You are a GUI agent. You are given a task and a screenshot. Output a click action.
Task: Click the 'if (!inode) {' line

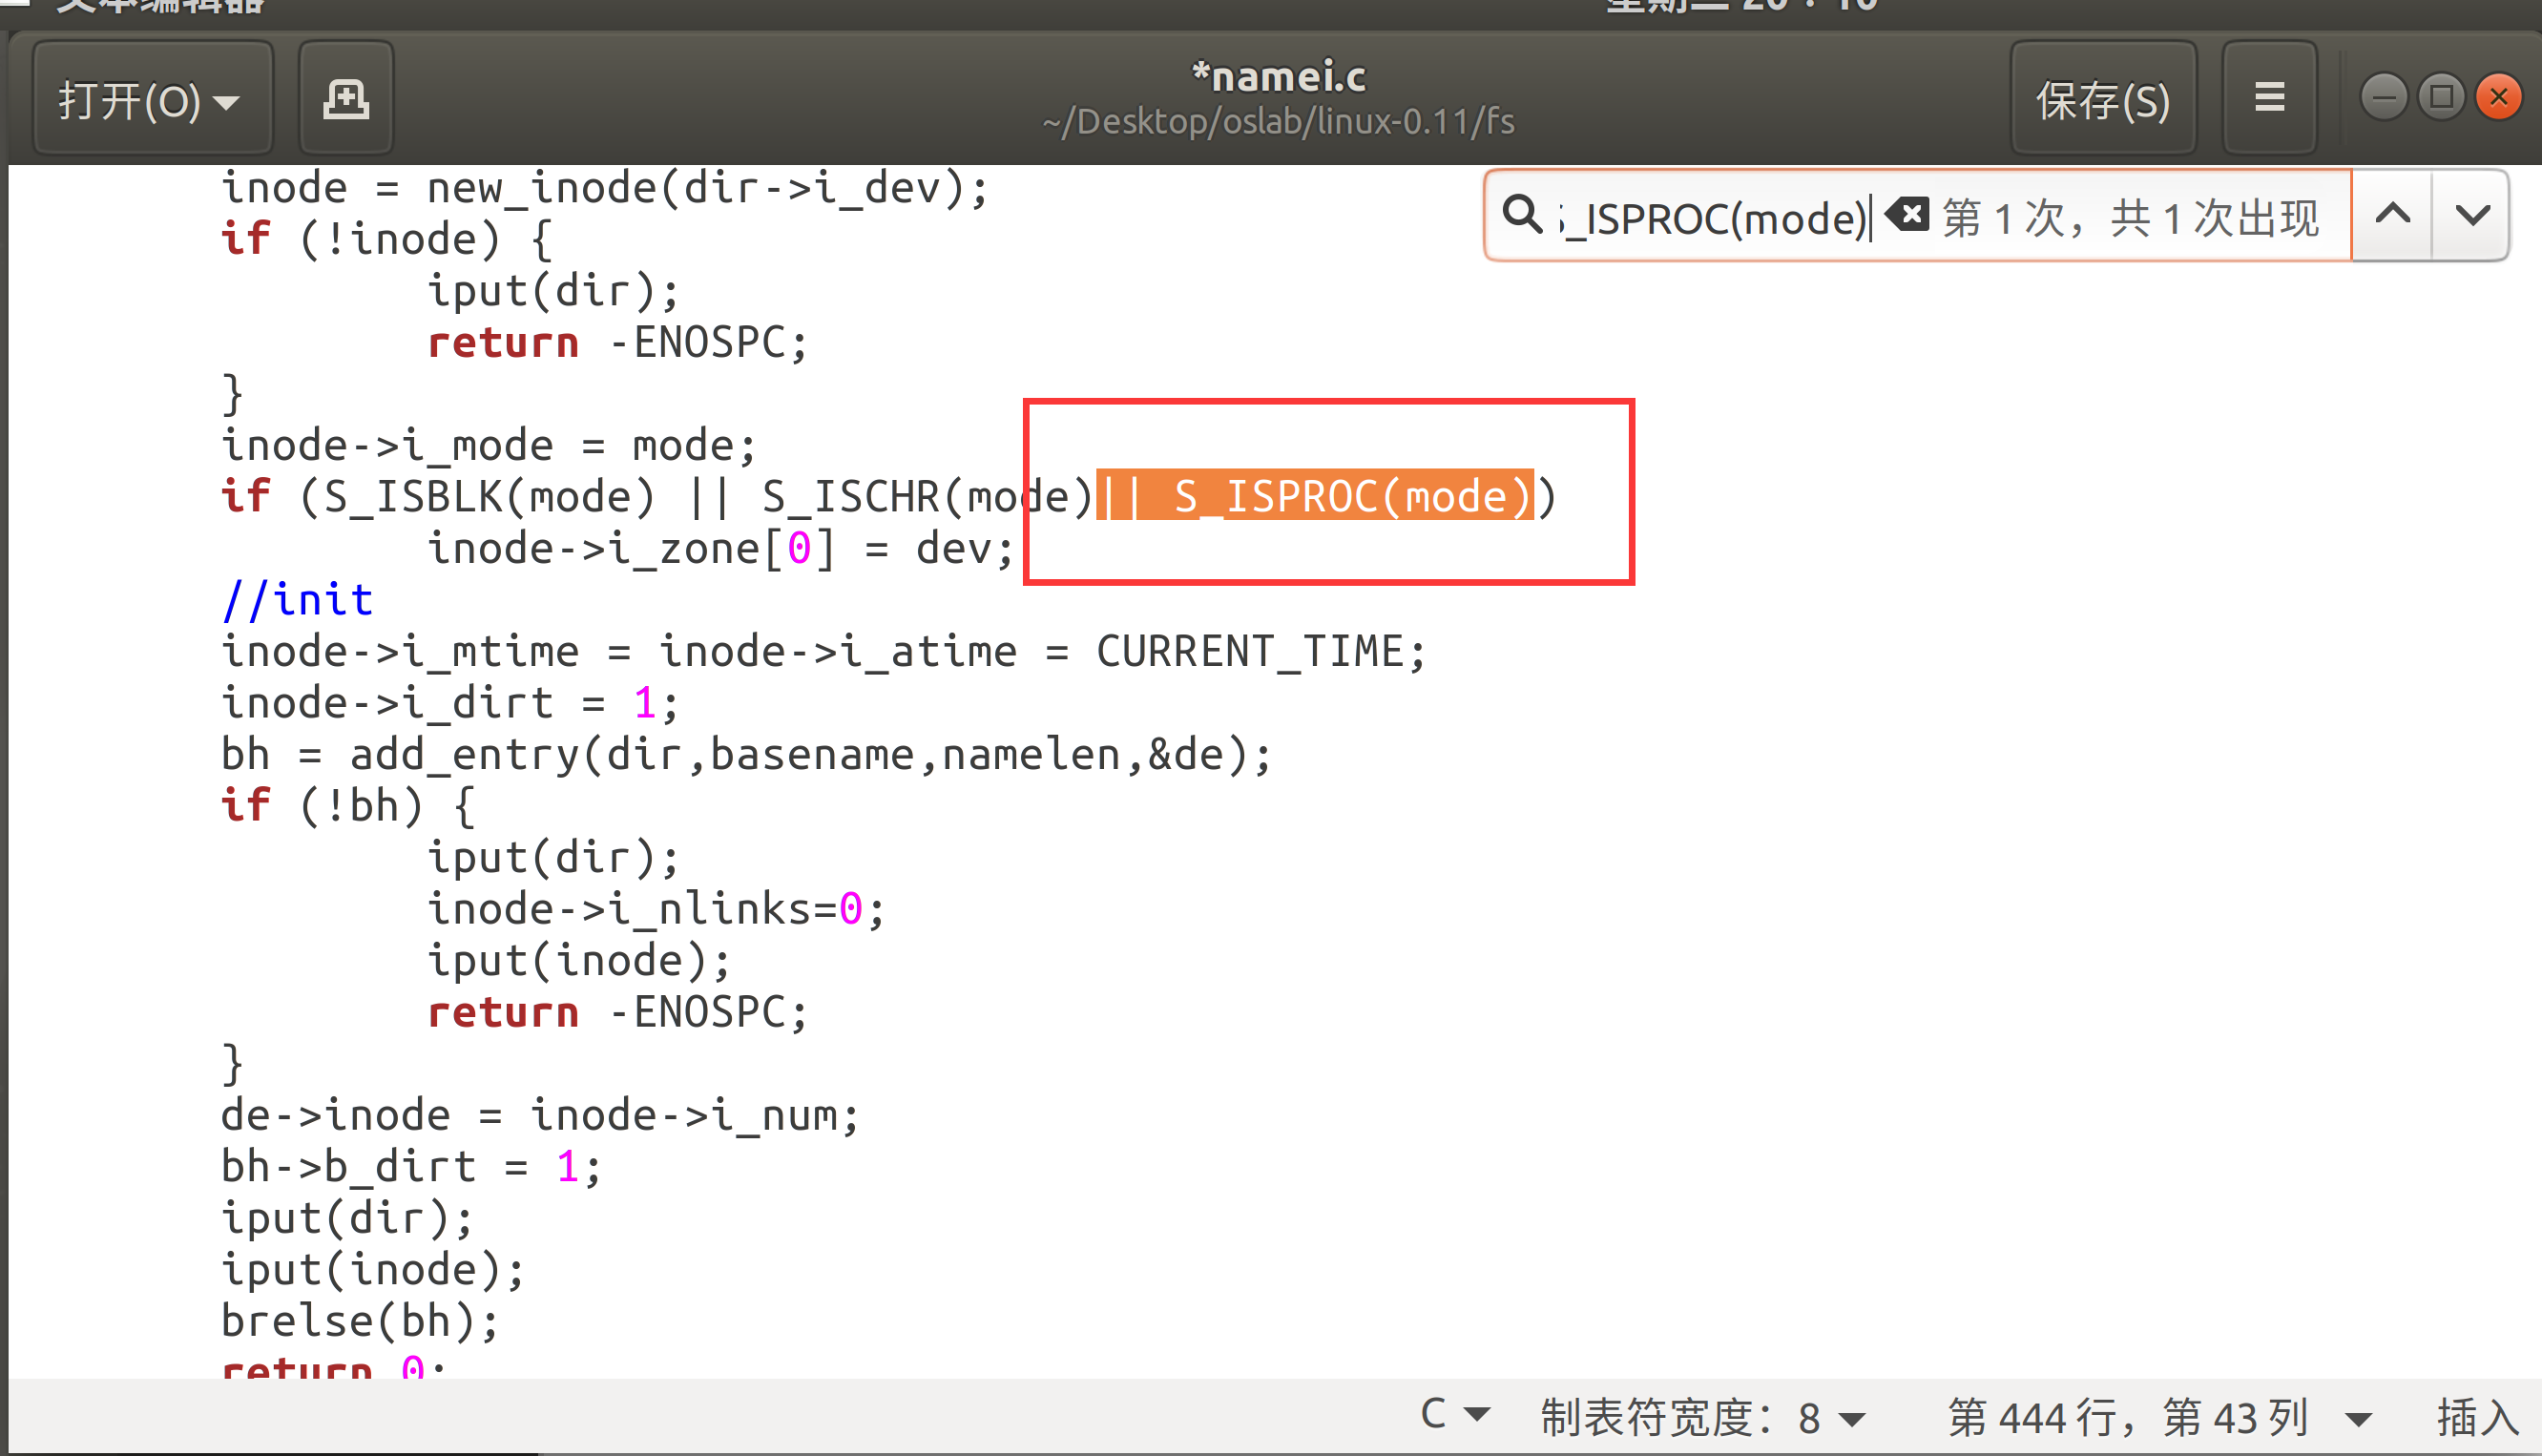pos(386,239)
